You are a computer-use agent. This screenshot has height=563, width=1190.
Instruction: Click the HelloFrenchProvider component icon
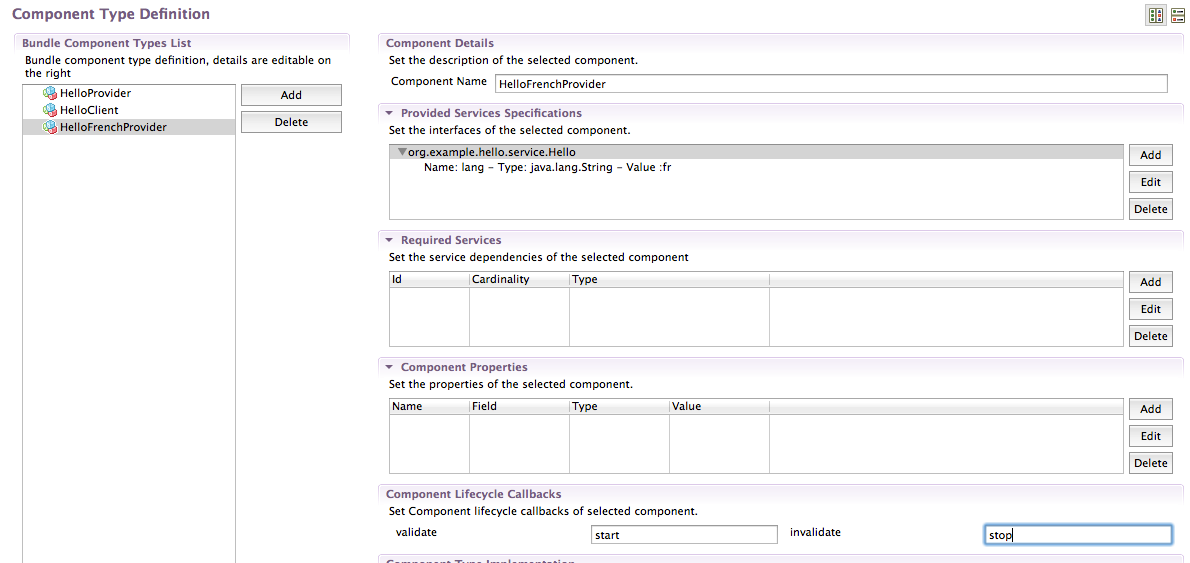tap(50, 127)
